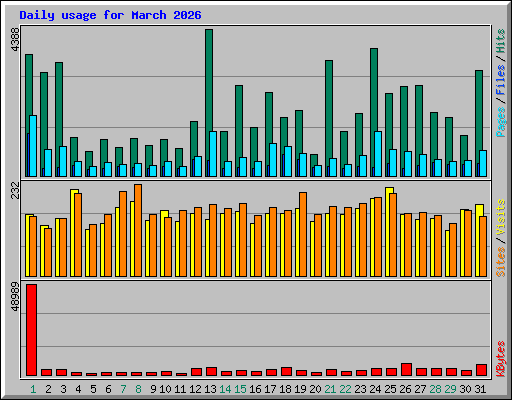Image resolution: width=512 pixels, height=400 pixels.
Task: Click the Sites legend label
Action: [x=501, y=262]
